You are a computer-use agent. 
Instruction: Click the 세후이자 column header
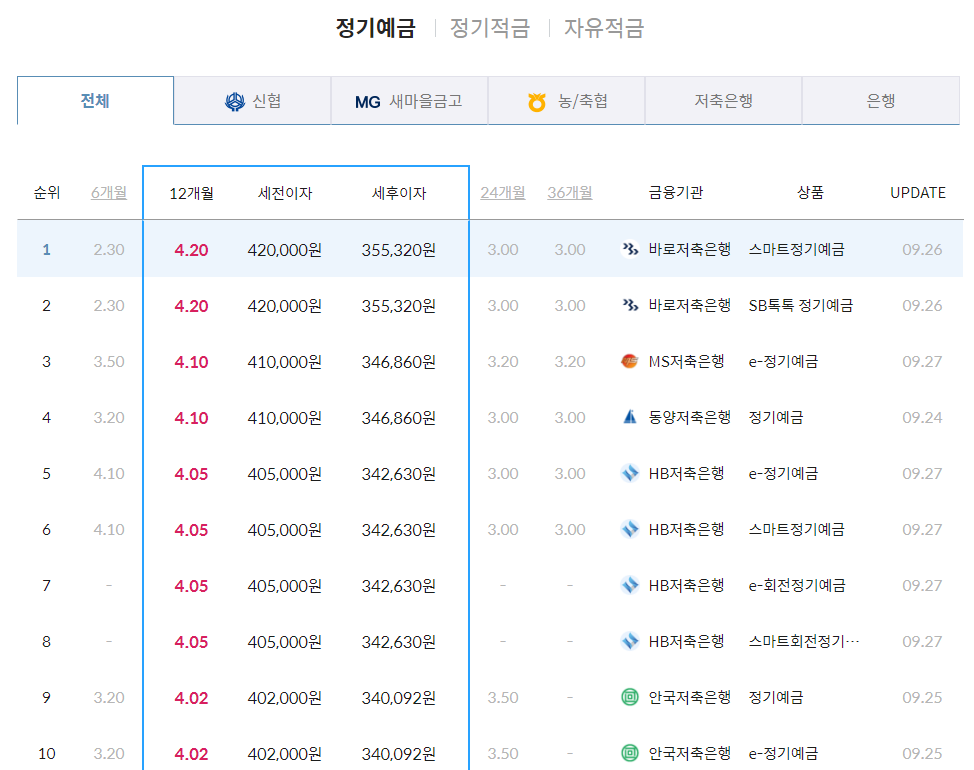tap(399, 194)
